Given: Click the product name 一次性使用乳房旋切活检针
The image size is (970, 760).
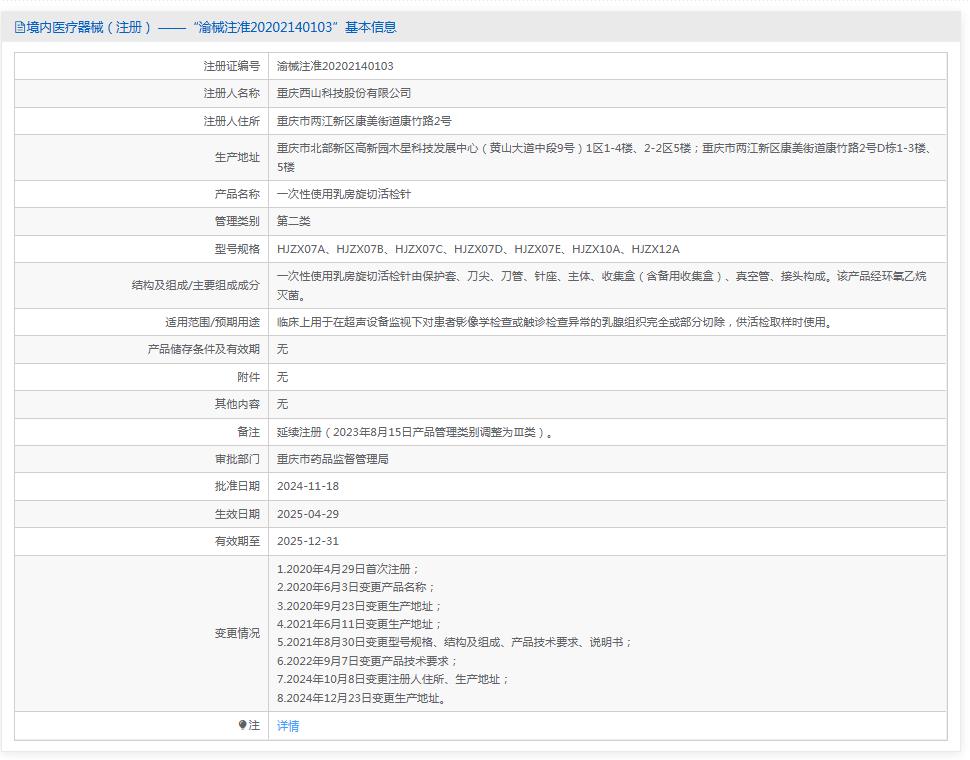Looking at the screenshot, I should pyautogui.click(x=344, y=194).
